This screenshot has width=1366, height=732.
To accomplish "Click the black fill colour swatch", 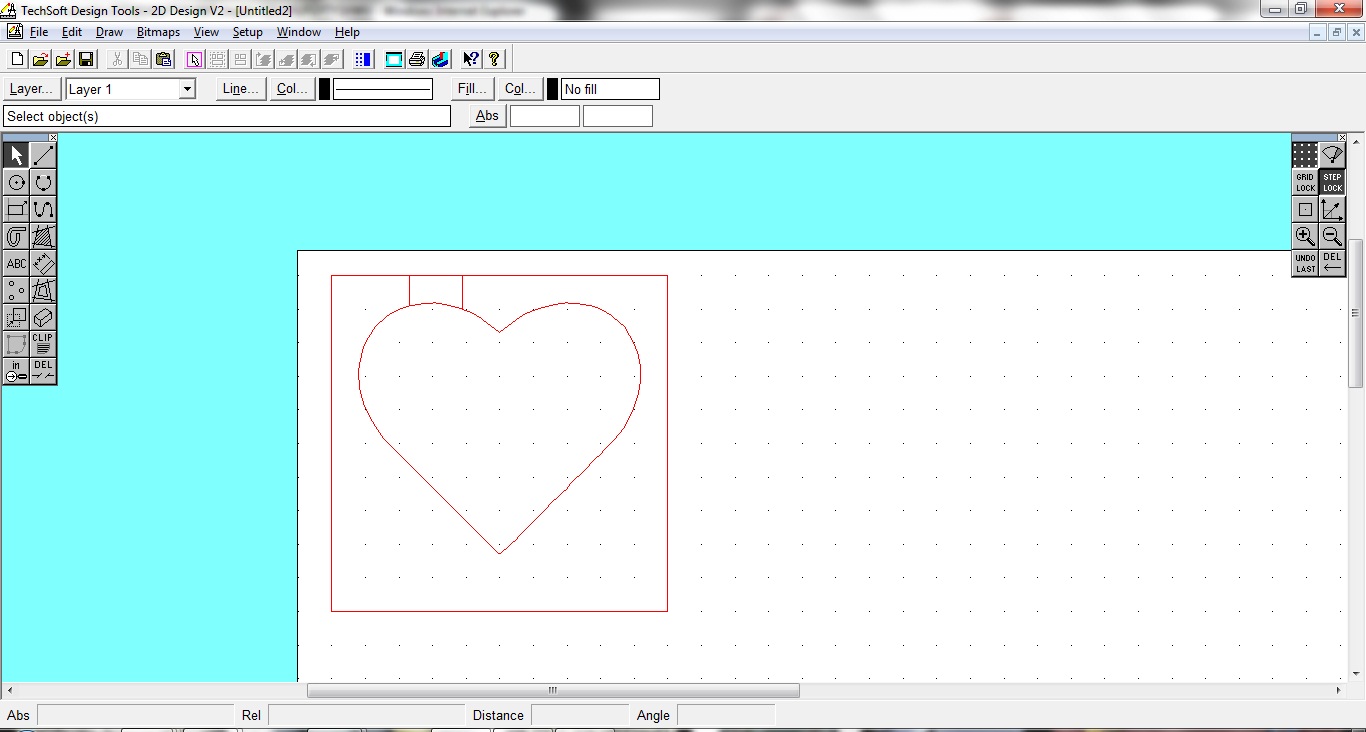I will [x=552, y=89].
